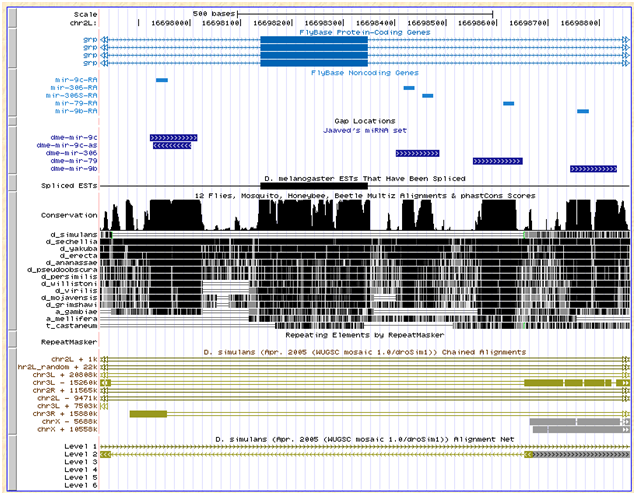Screen dimensions: 636x495
Task: Open the mir-9b-RA gene block
Action: click(x=583, y=111)
